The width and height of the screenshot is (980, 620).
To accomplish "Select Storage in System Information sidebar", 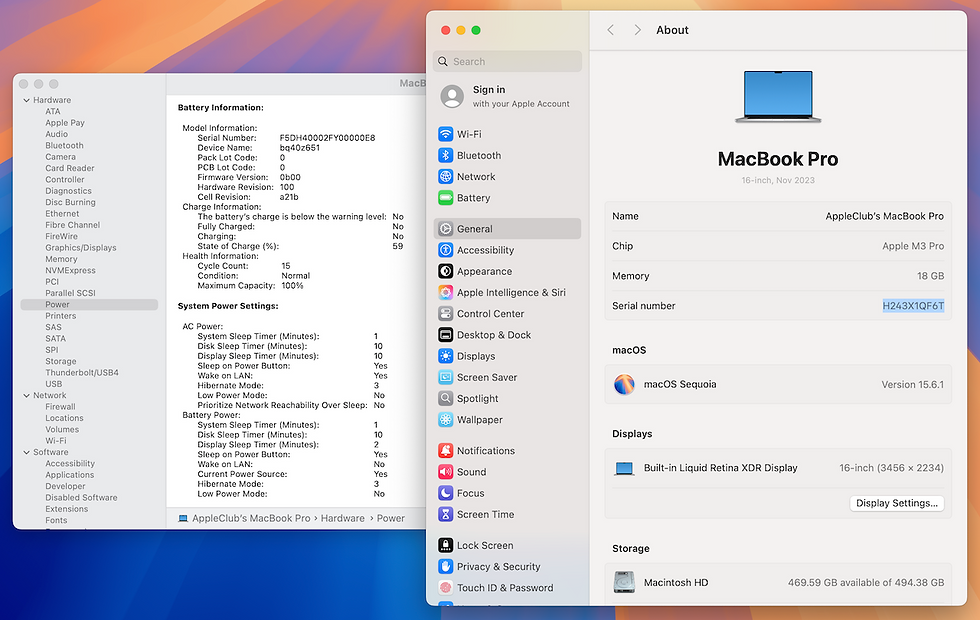I will (x=61, y=361).
